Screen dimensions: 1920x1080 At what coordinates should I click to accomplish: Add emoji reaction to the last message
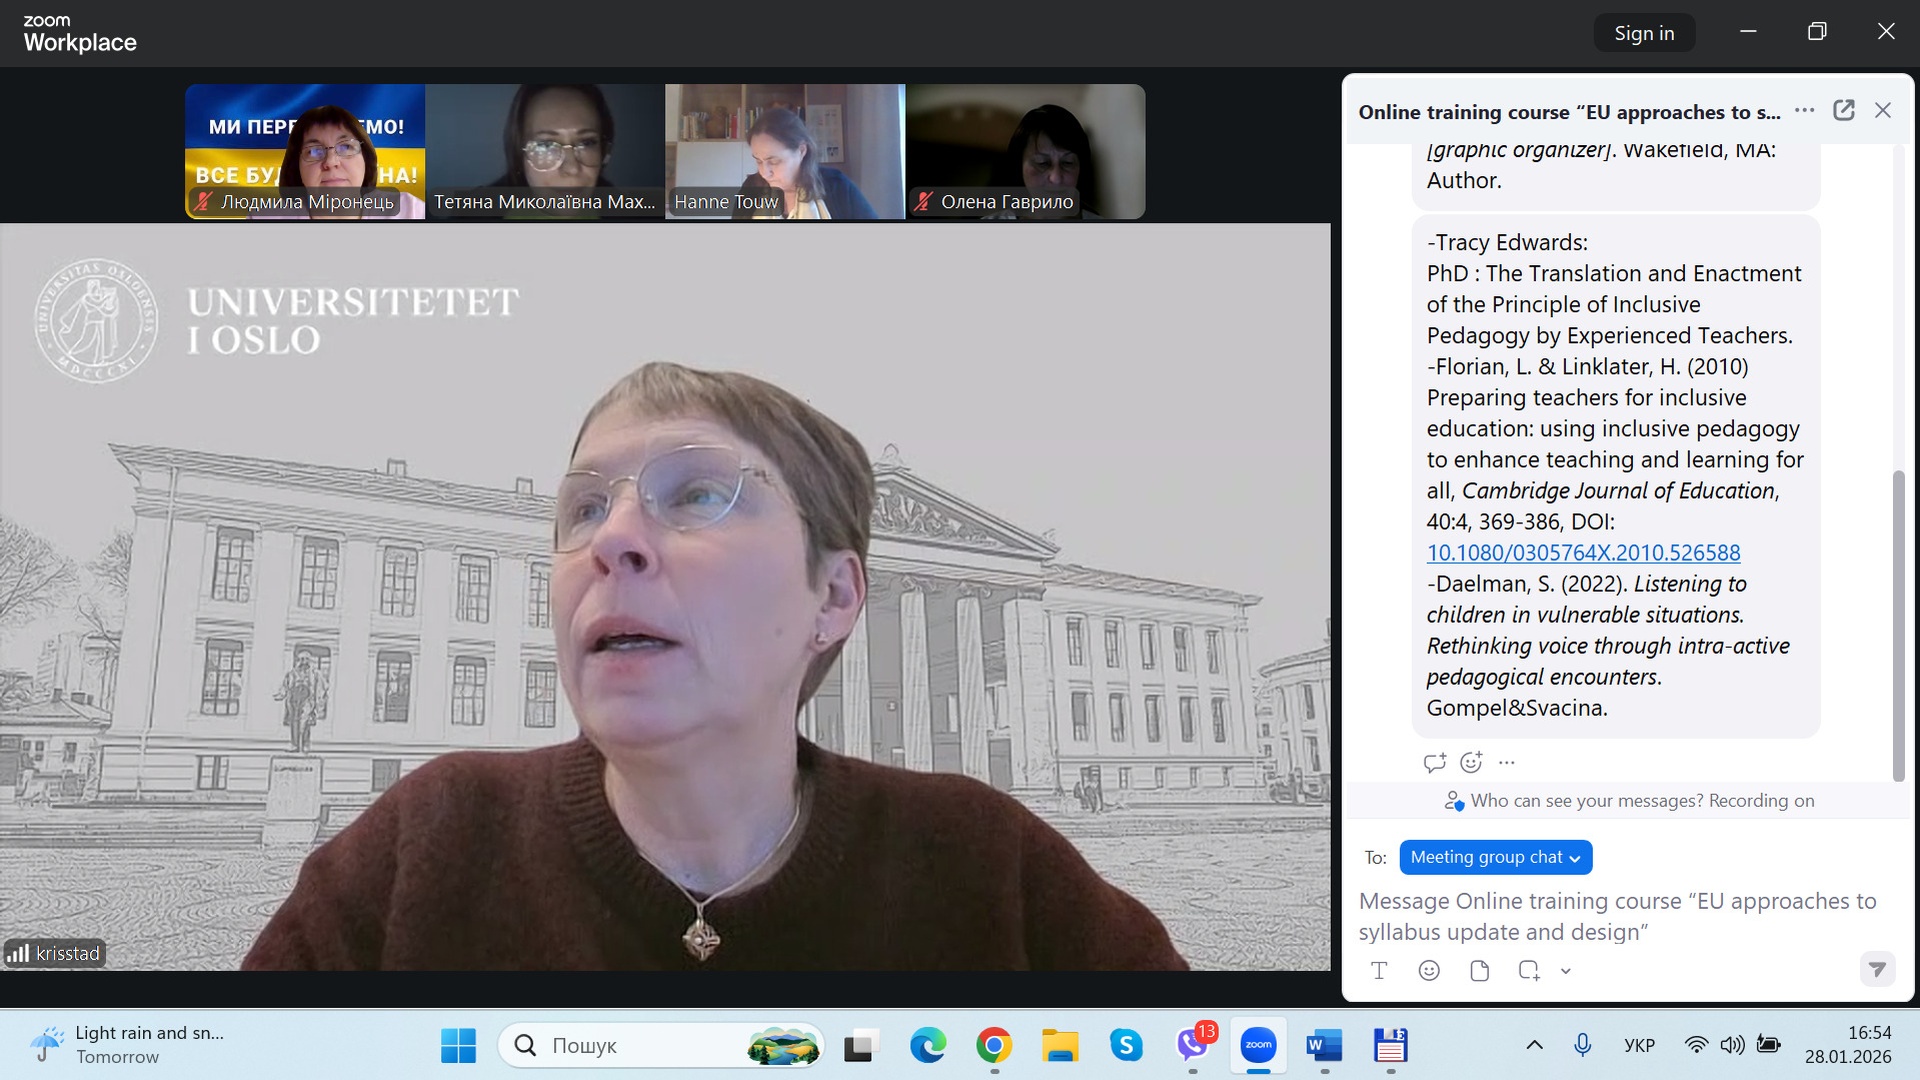1471,763
